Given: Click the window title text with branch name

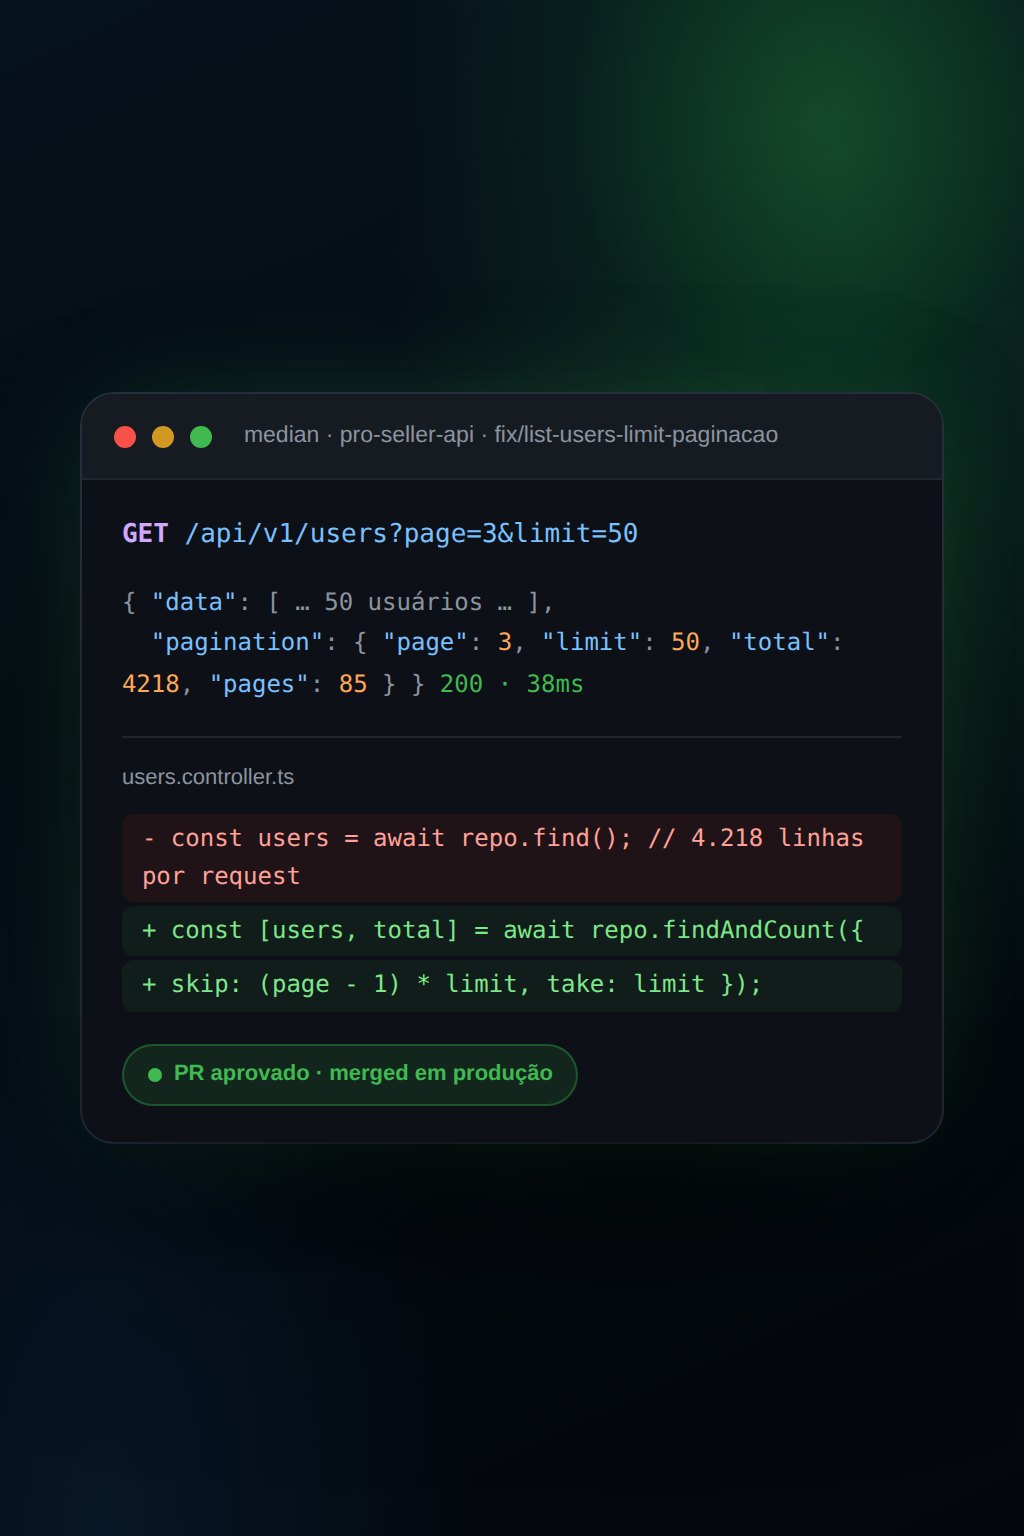Looking at the screenshot, I should (x=511, y=435).
